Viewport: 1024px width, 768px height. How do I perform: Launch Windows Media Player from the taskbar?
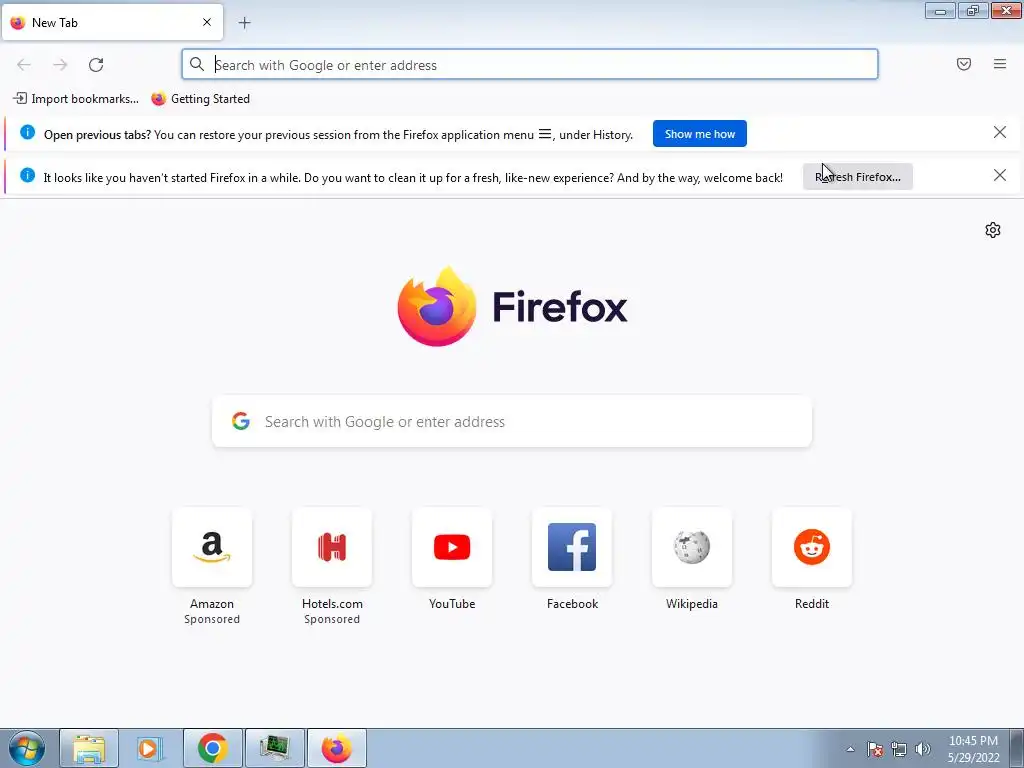click(x=150, y=748)
